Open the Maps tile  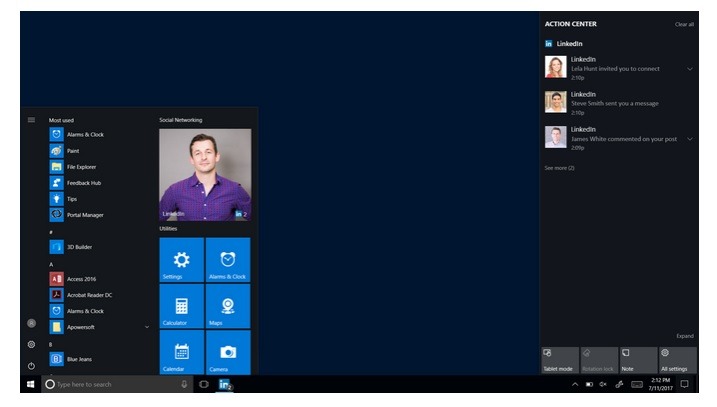228,306
